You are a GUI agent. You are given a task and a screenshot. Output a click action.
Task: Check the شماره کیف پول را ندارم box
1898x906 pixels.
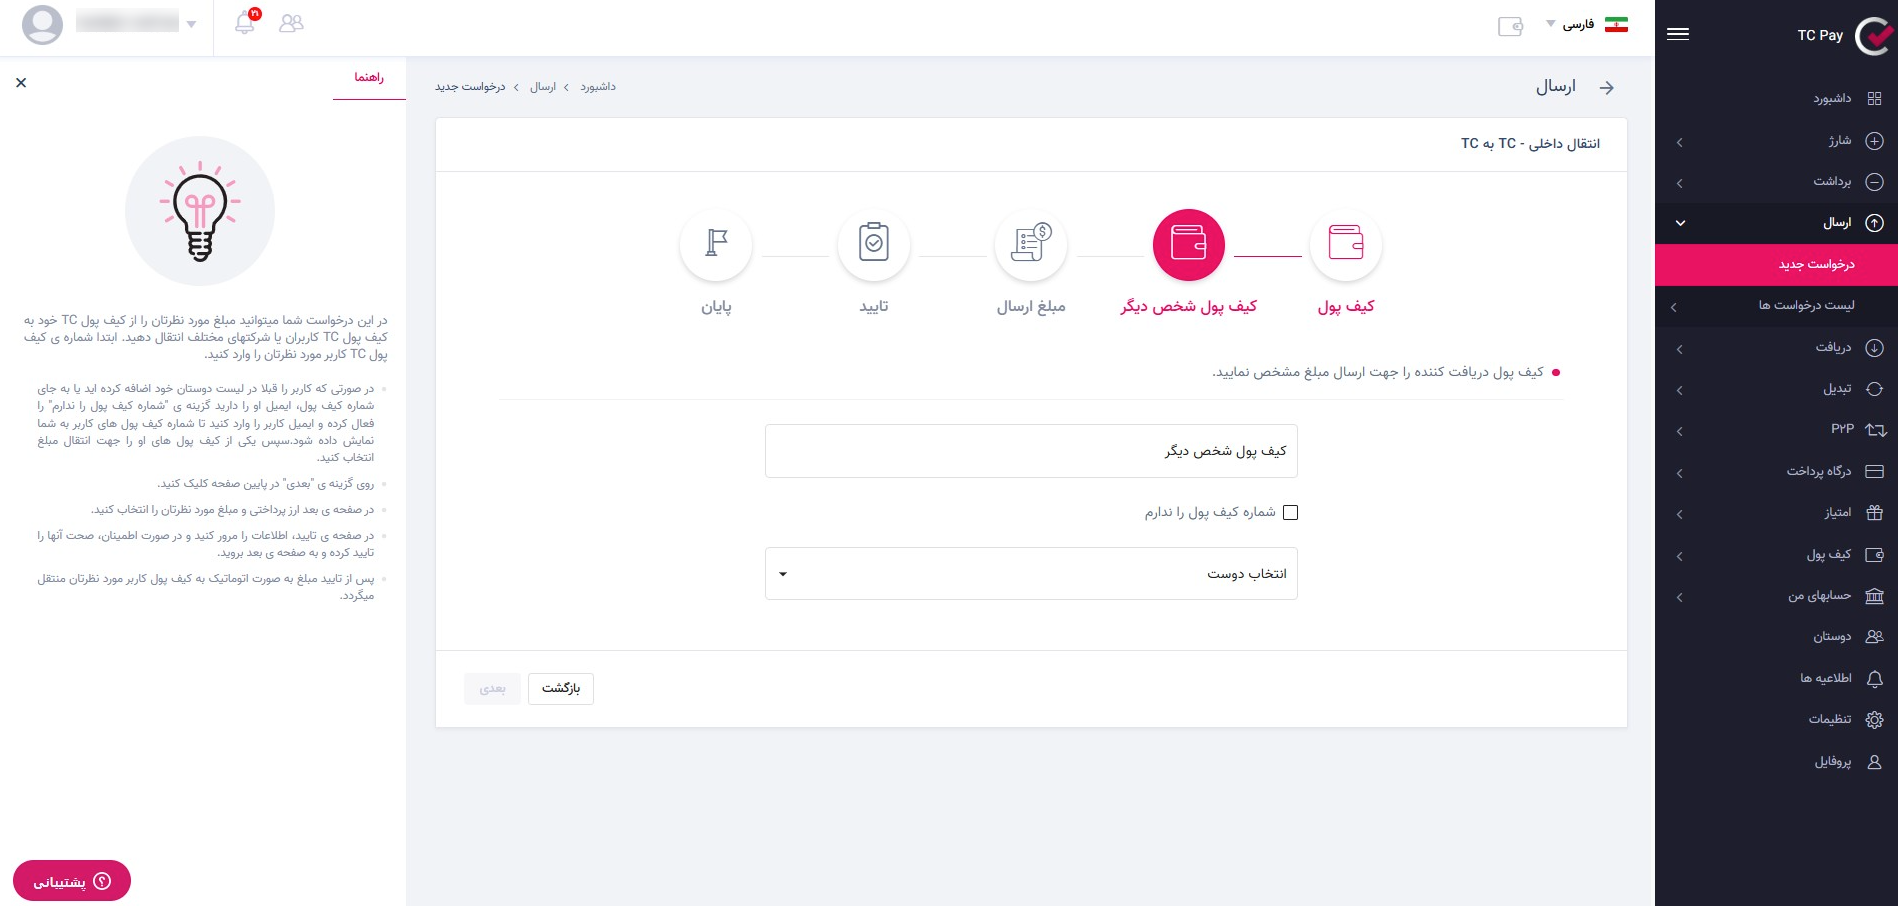tap(1290, 513)
